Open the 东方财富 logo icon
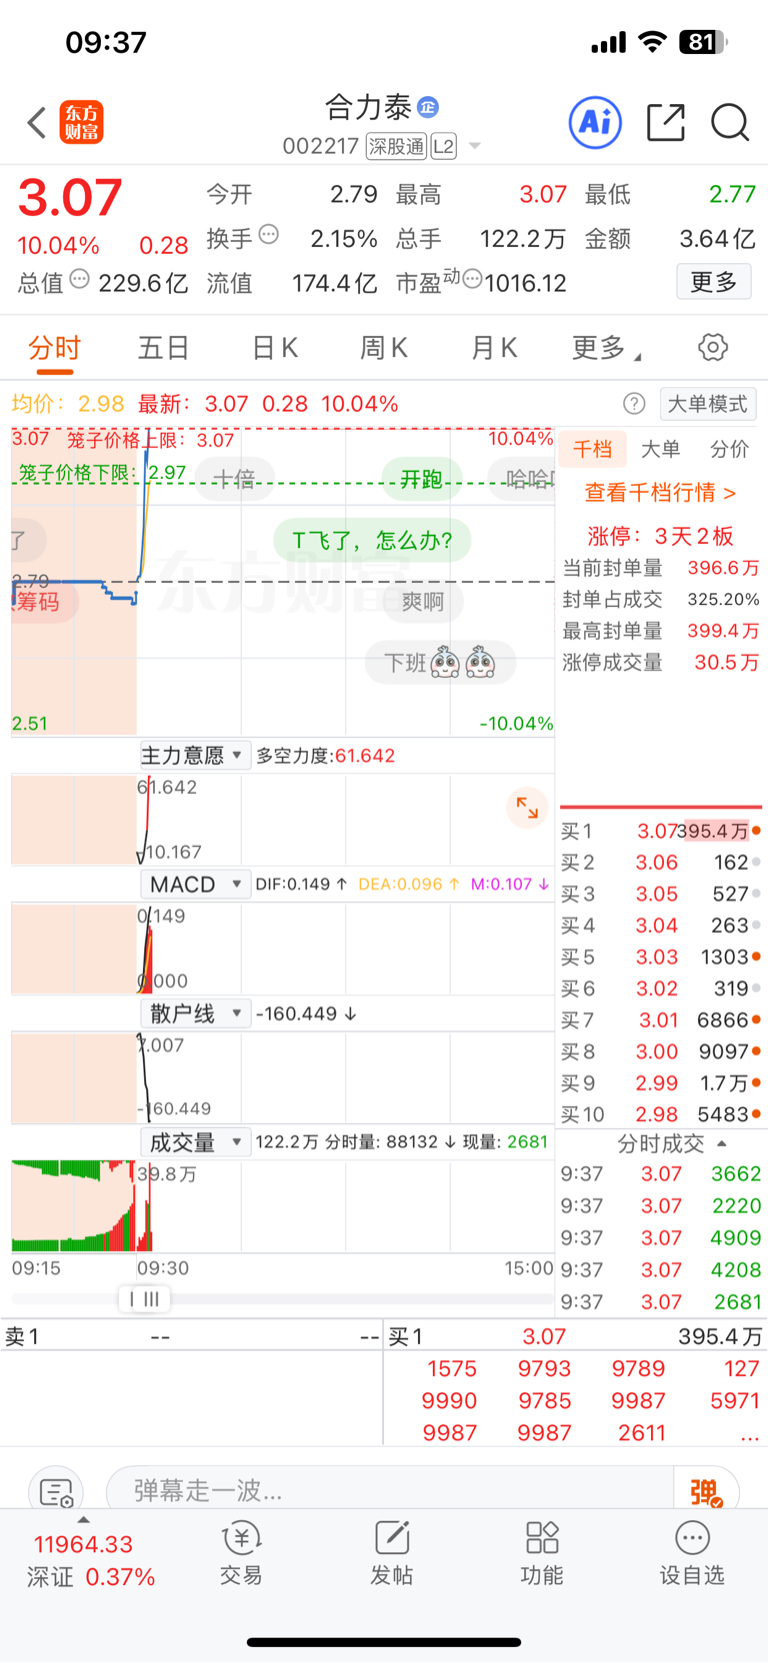This screenshot has height=1663, width=768. click(82, 123)
